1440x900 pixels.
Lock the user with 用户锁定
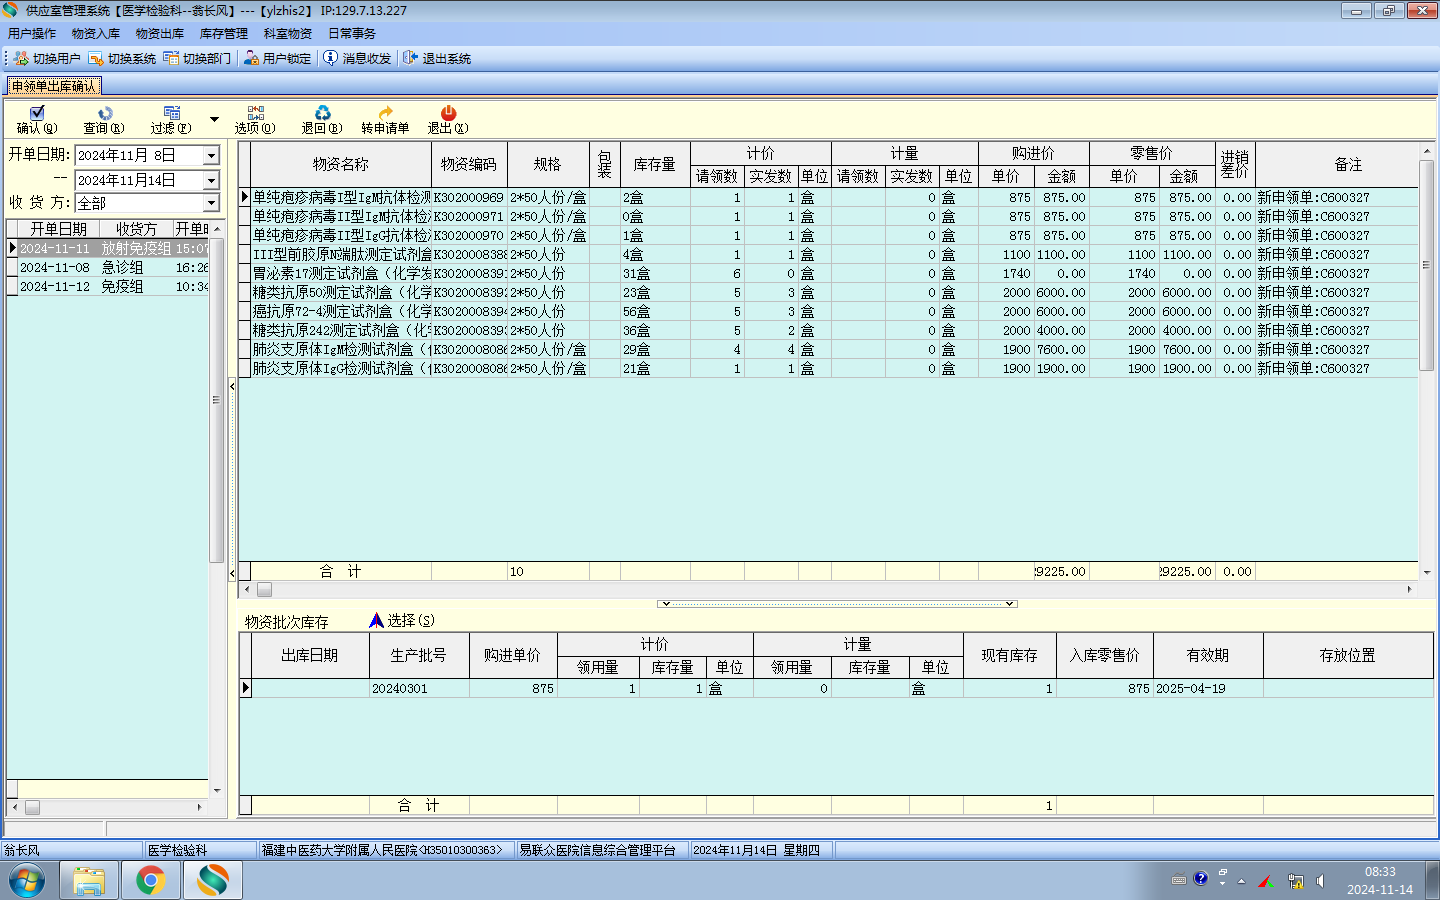[x=277, y=58]
